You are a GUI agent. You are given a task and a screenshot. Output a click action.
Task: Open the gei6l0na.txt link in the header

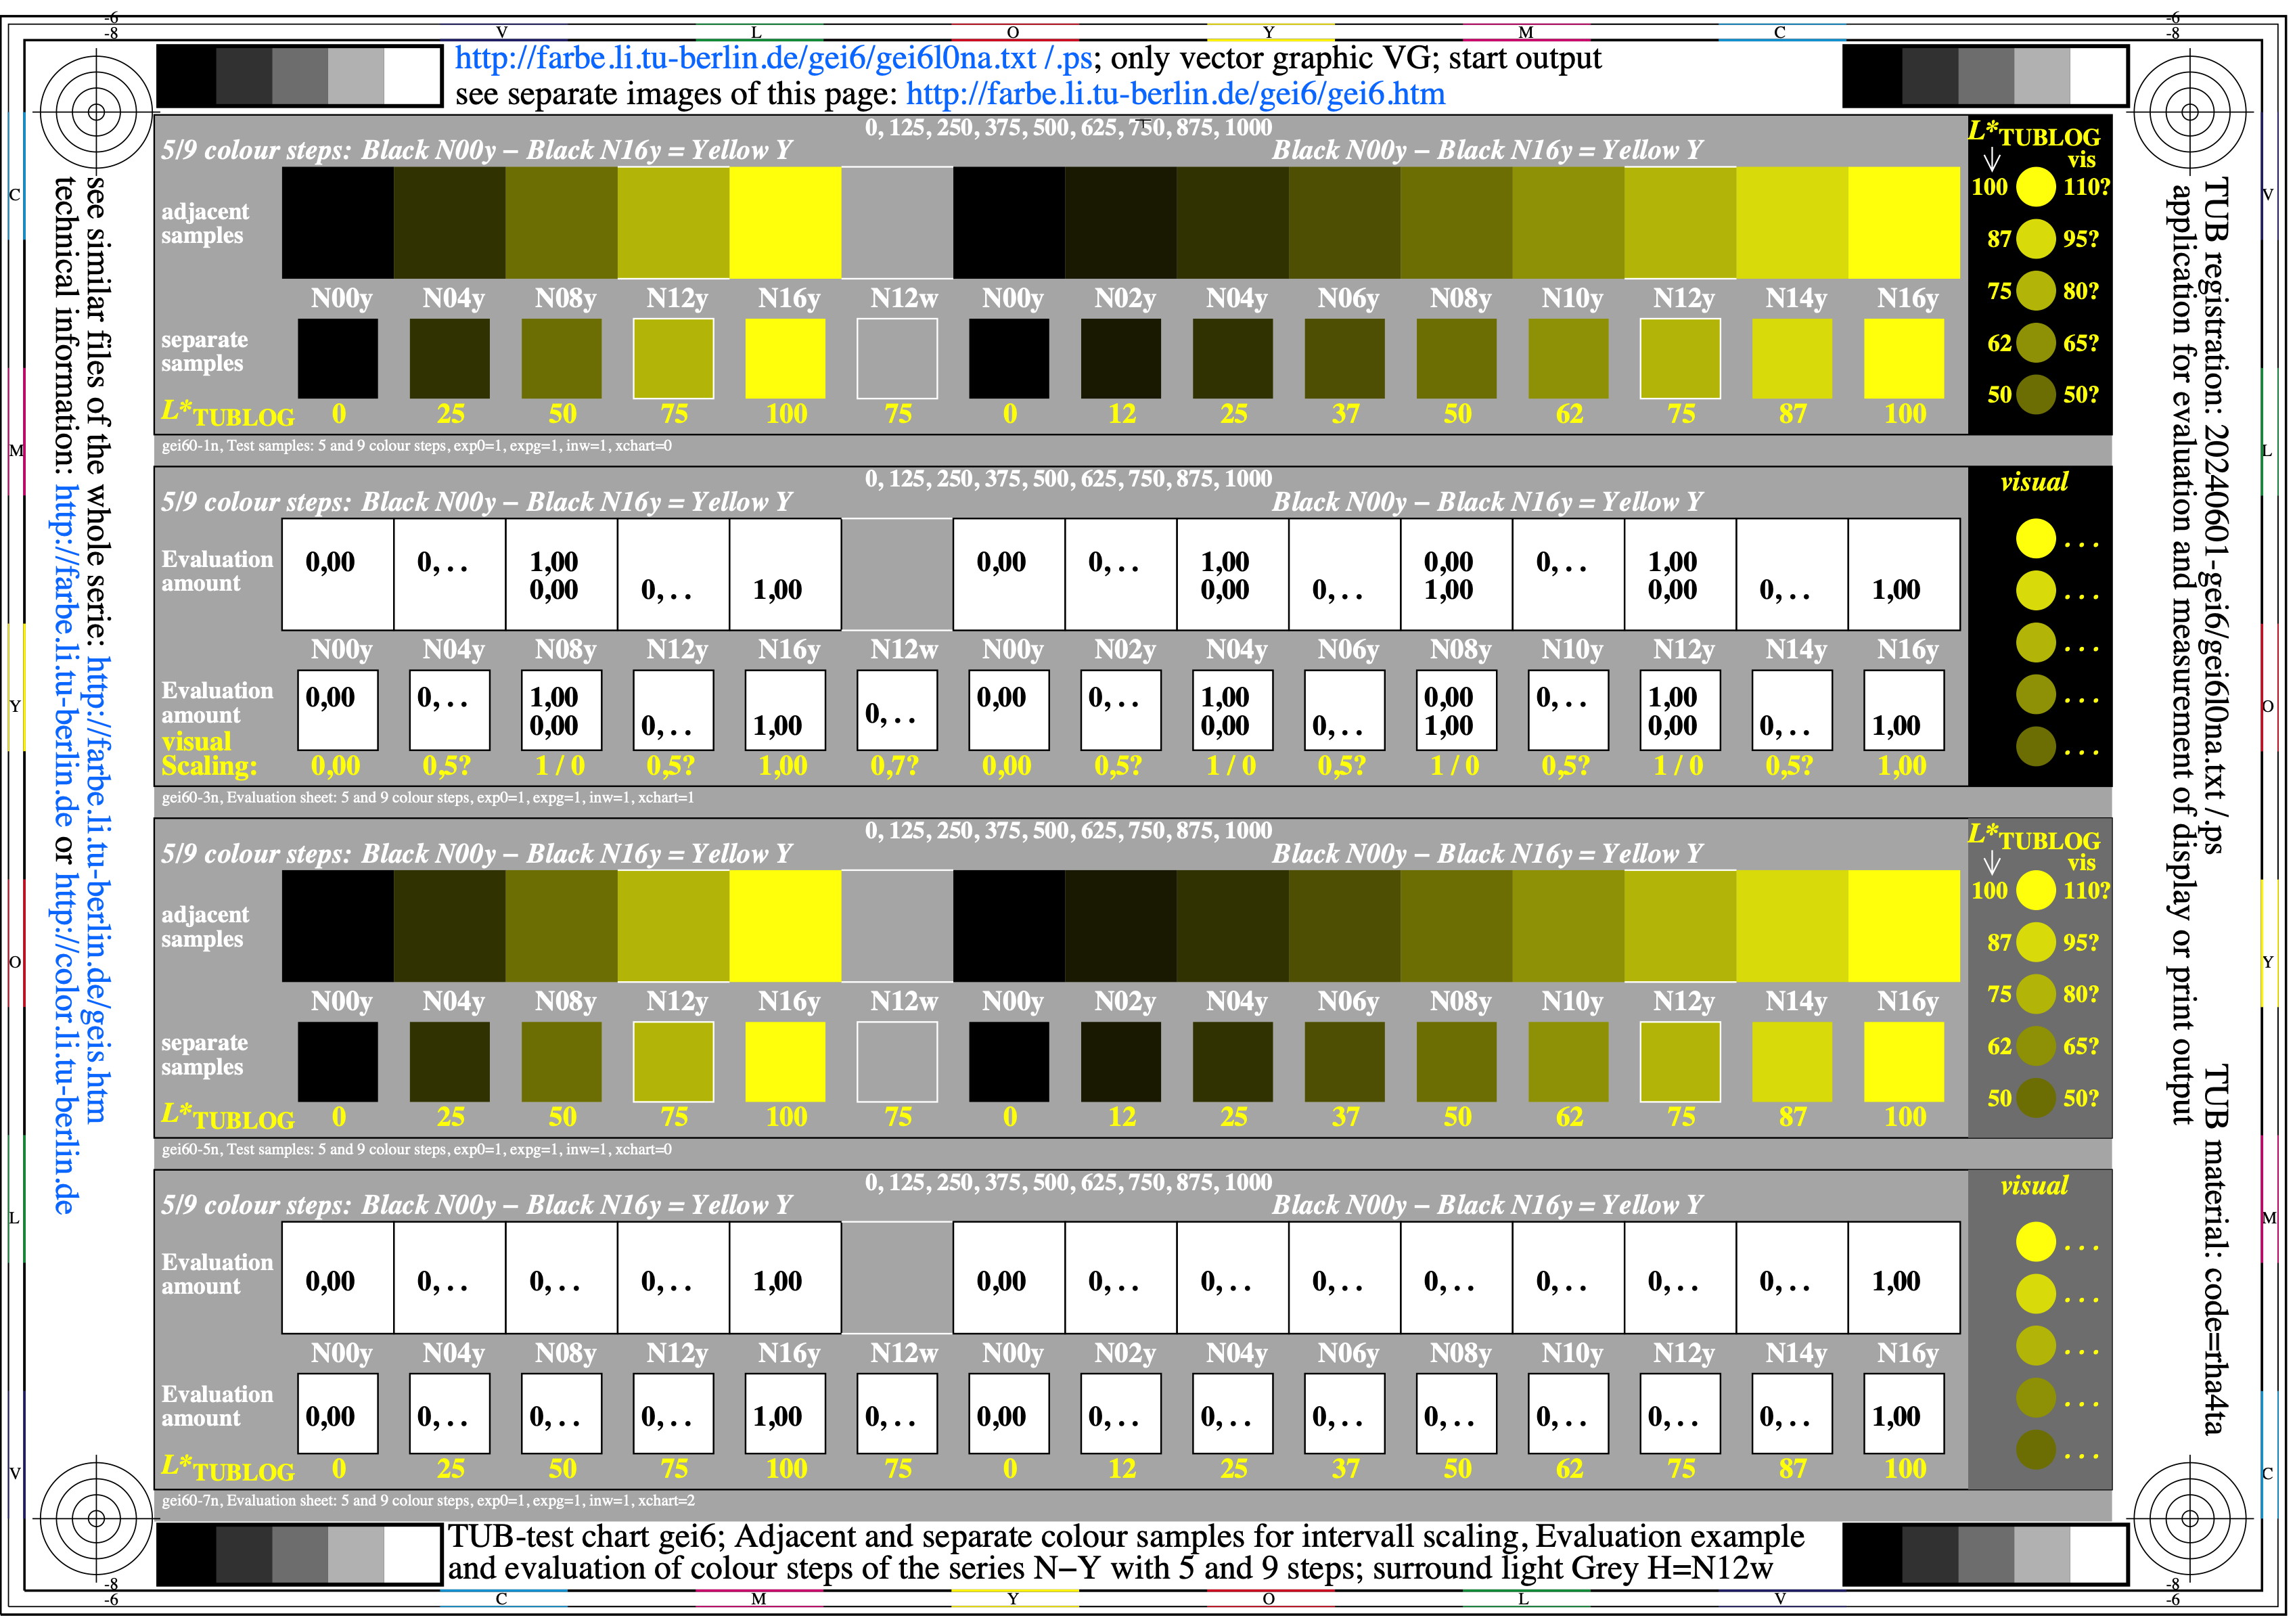coord(746,58)
